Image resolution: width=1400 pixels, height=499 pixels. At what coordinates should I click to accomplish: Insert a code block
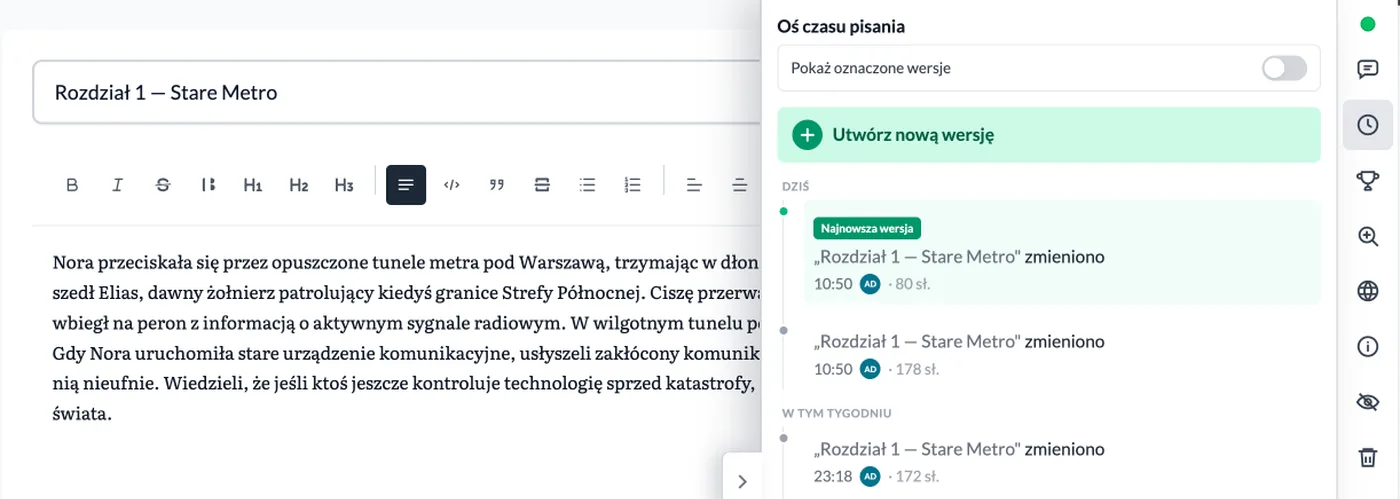452,185
